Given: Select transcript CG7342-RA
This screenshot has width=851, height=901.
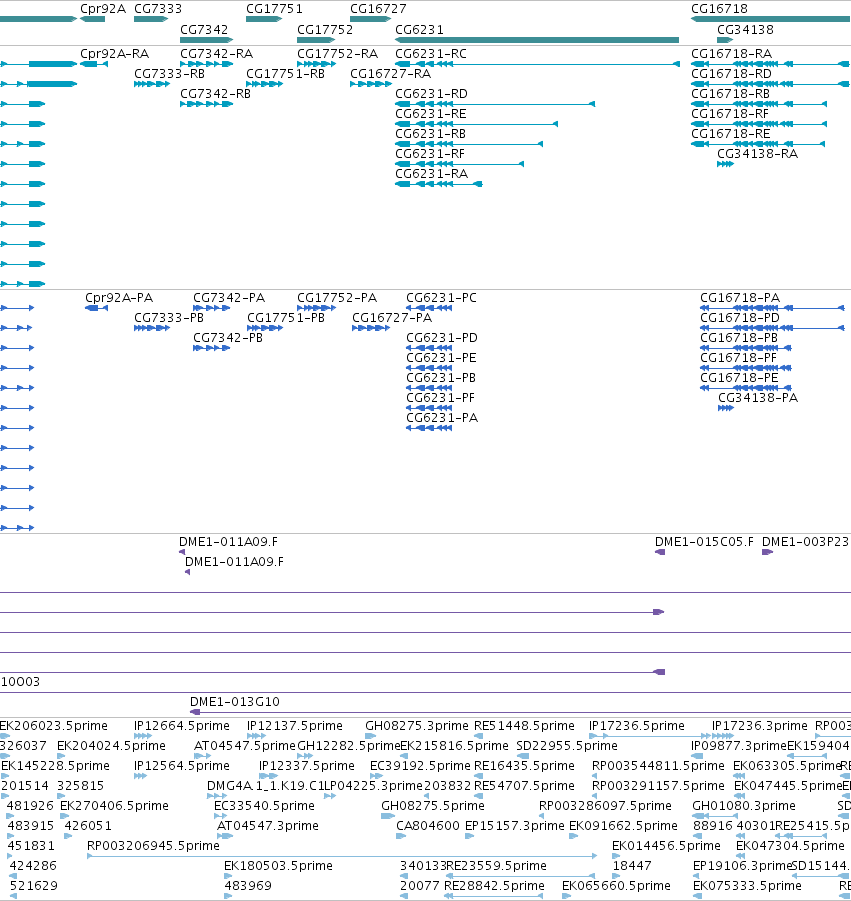Looking at the screenshot, I should (216, 53).
